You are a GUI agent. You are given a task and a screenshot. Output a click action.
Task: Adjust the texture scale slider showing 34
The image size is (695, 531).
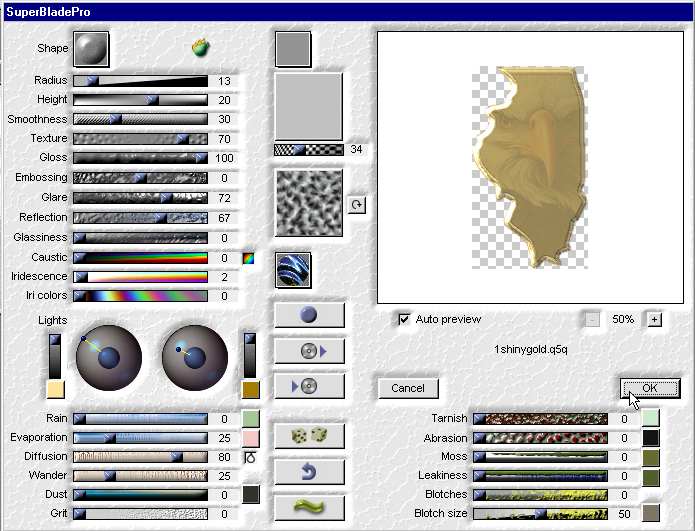click(x=308, y=150)
